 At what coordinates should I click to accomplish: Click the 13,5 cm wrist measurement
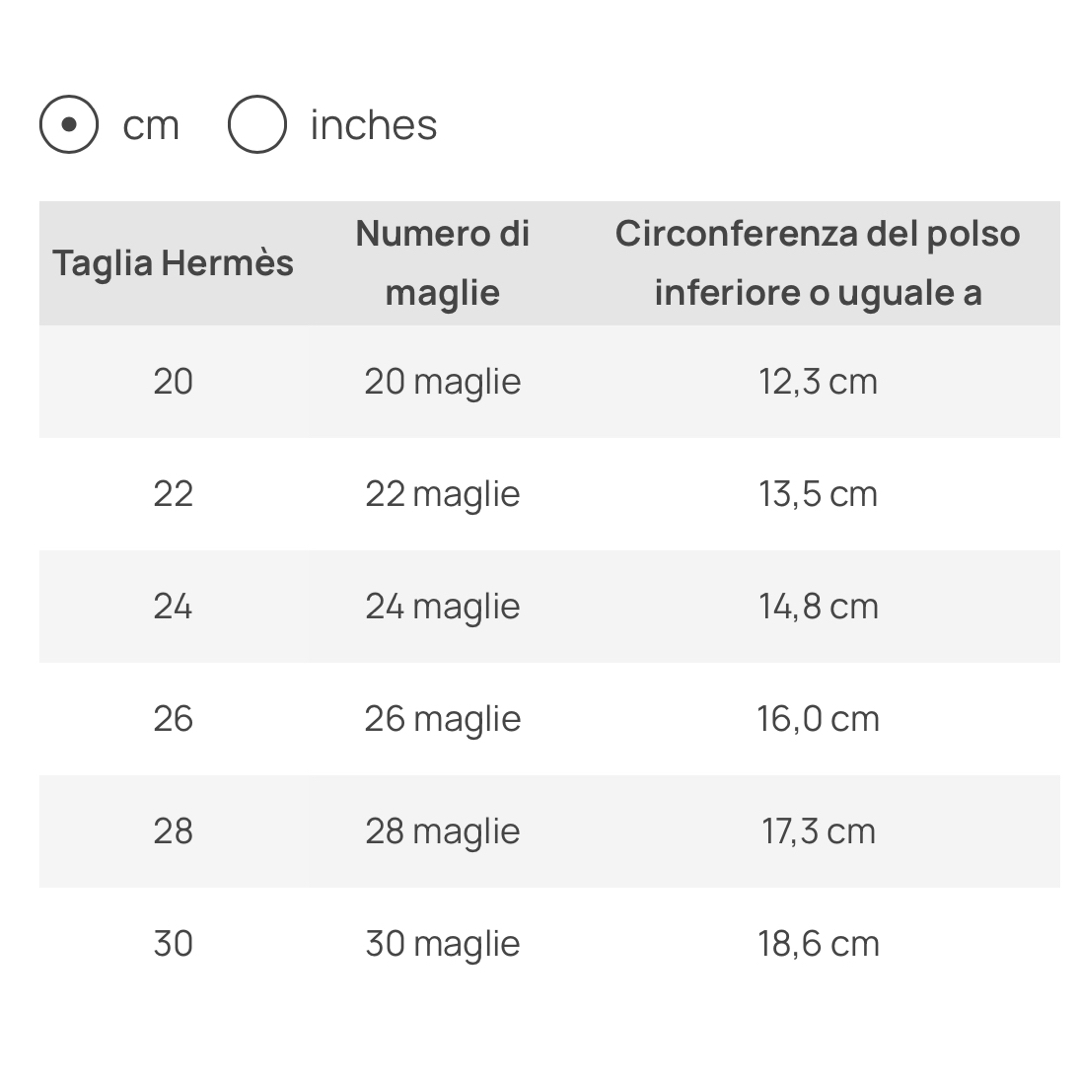(818, 494)
